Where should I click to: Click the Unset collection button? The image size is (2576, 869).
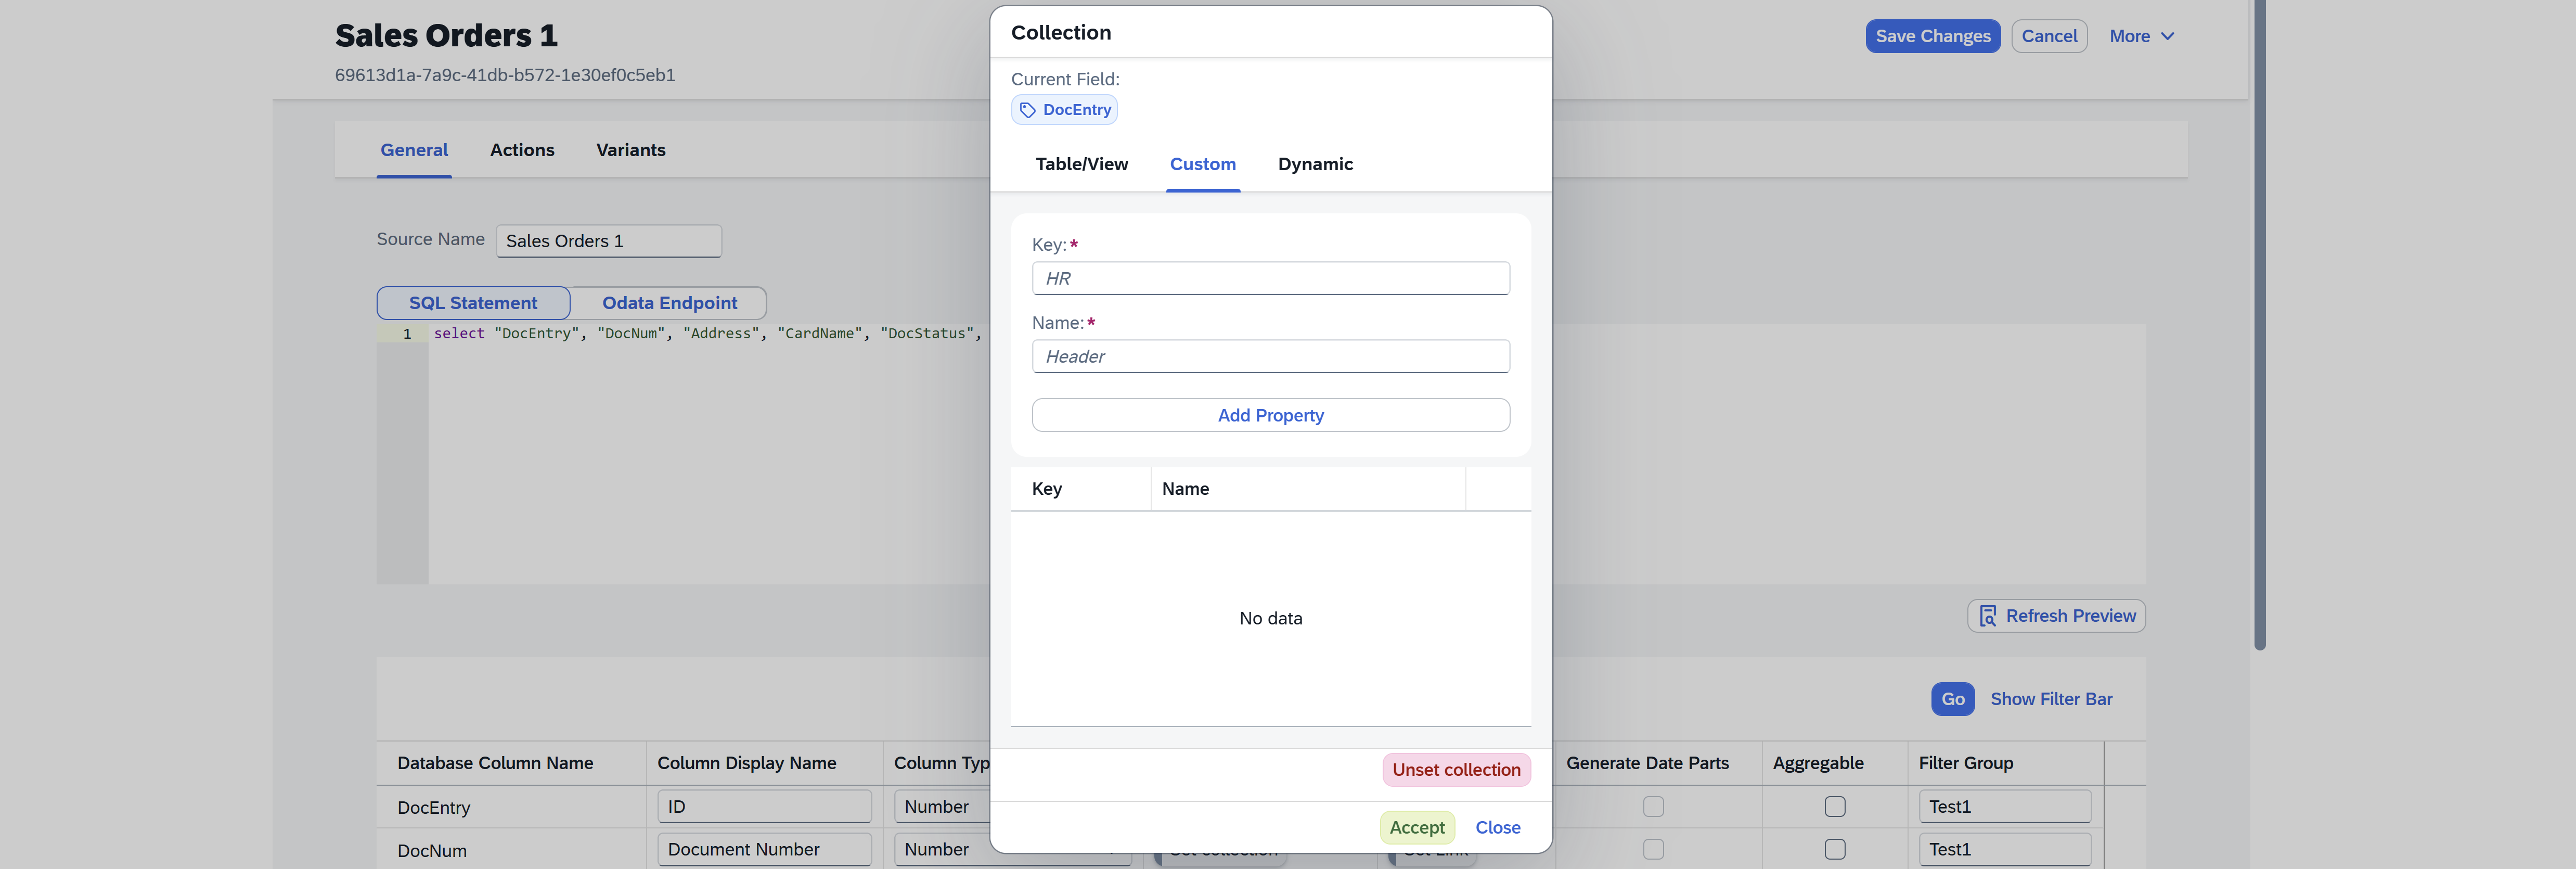pyautogui.click(x=1455, y=770)
